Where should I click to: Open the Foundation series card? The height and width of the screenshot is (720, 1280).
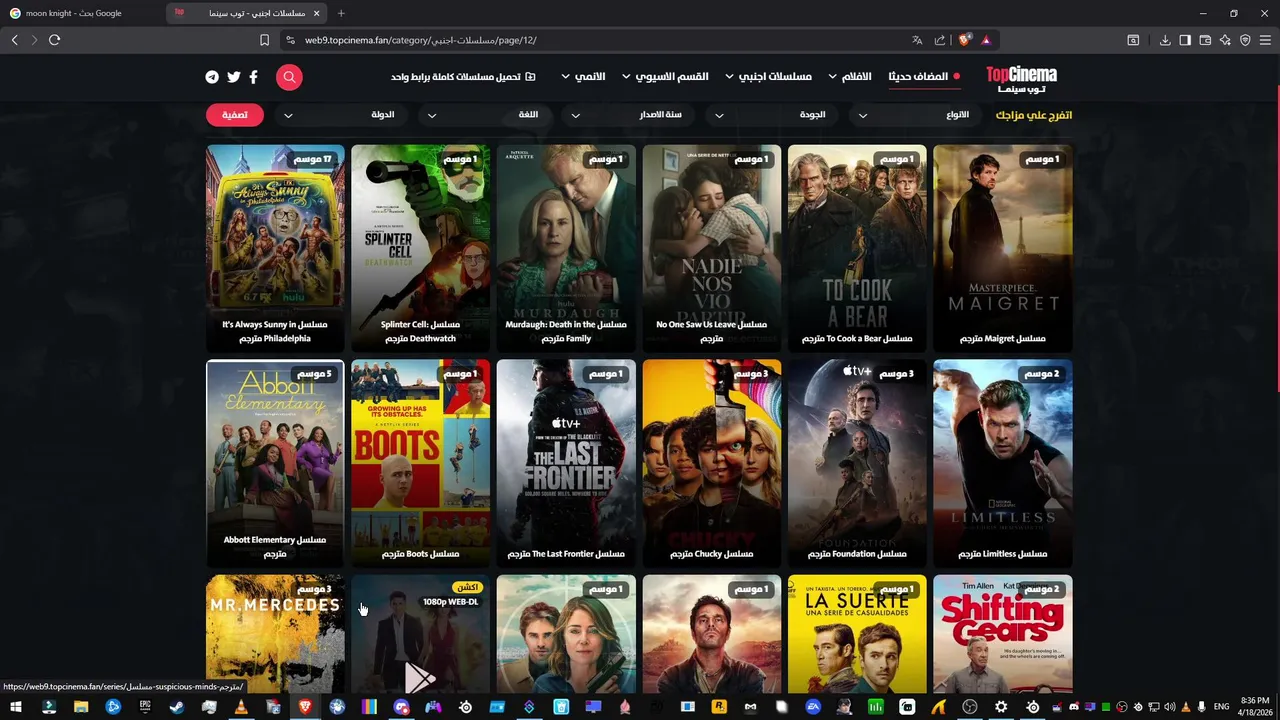[857, 464]
